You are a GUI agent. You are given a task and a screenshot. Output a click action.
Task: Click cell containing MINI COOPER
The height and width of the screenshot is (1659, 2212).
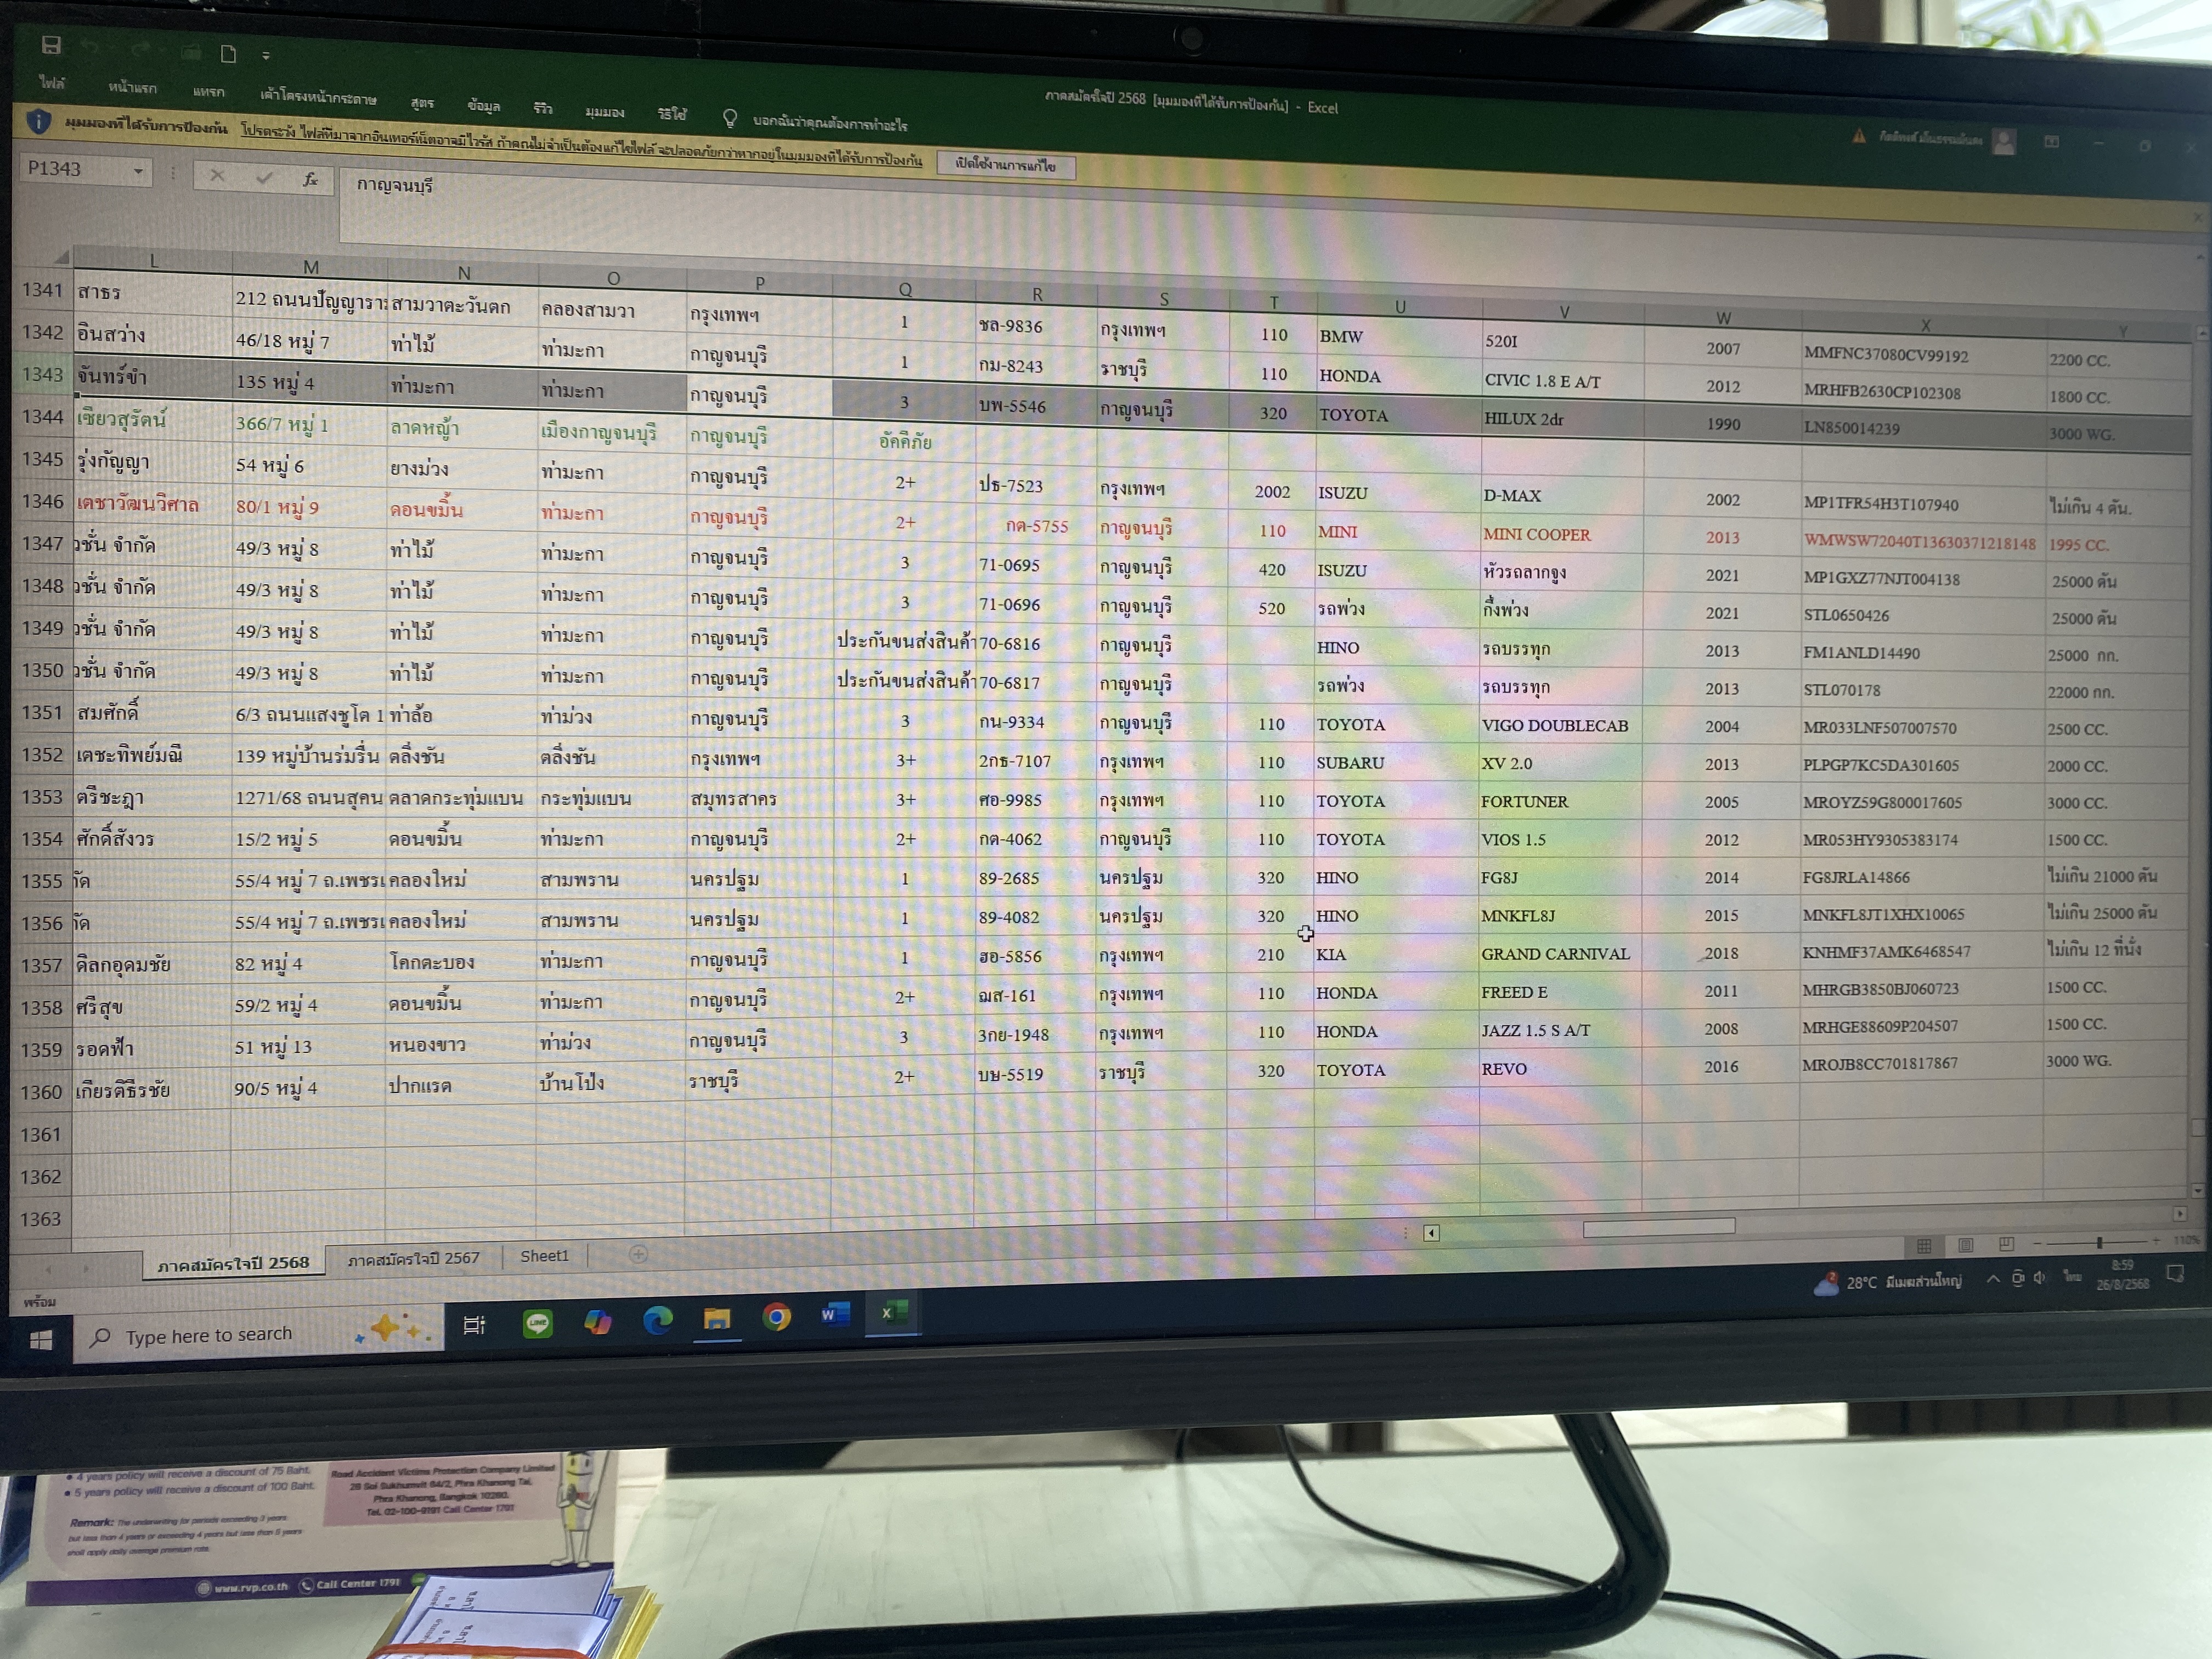[1561, 534]
